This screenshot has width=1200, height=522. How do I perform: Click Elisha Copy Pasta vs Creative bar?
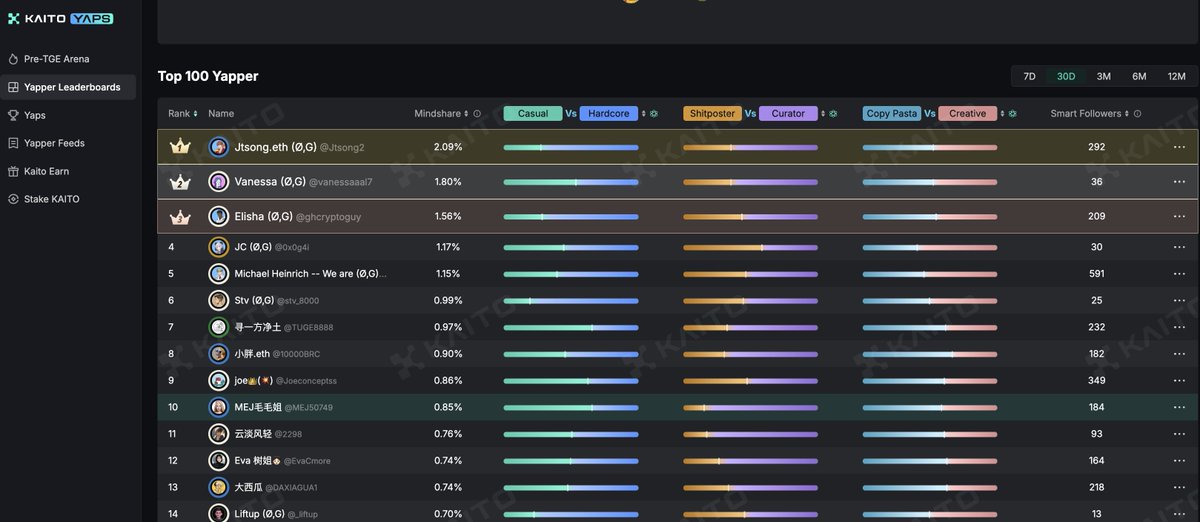930,216
